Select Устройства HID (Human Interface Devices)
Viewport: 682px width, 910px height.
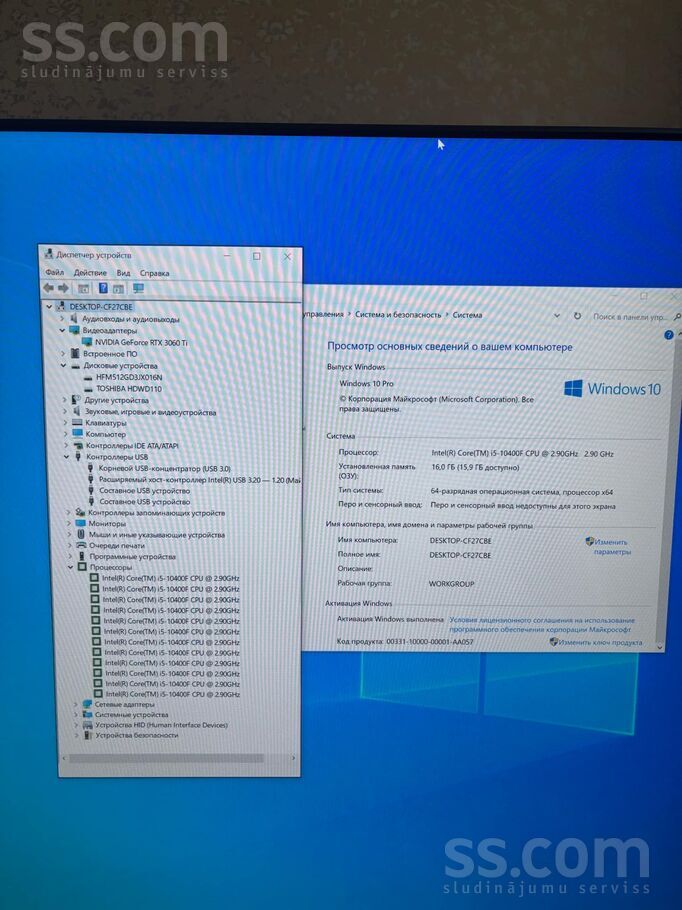161,725
